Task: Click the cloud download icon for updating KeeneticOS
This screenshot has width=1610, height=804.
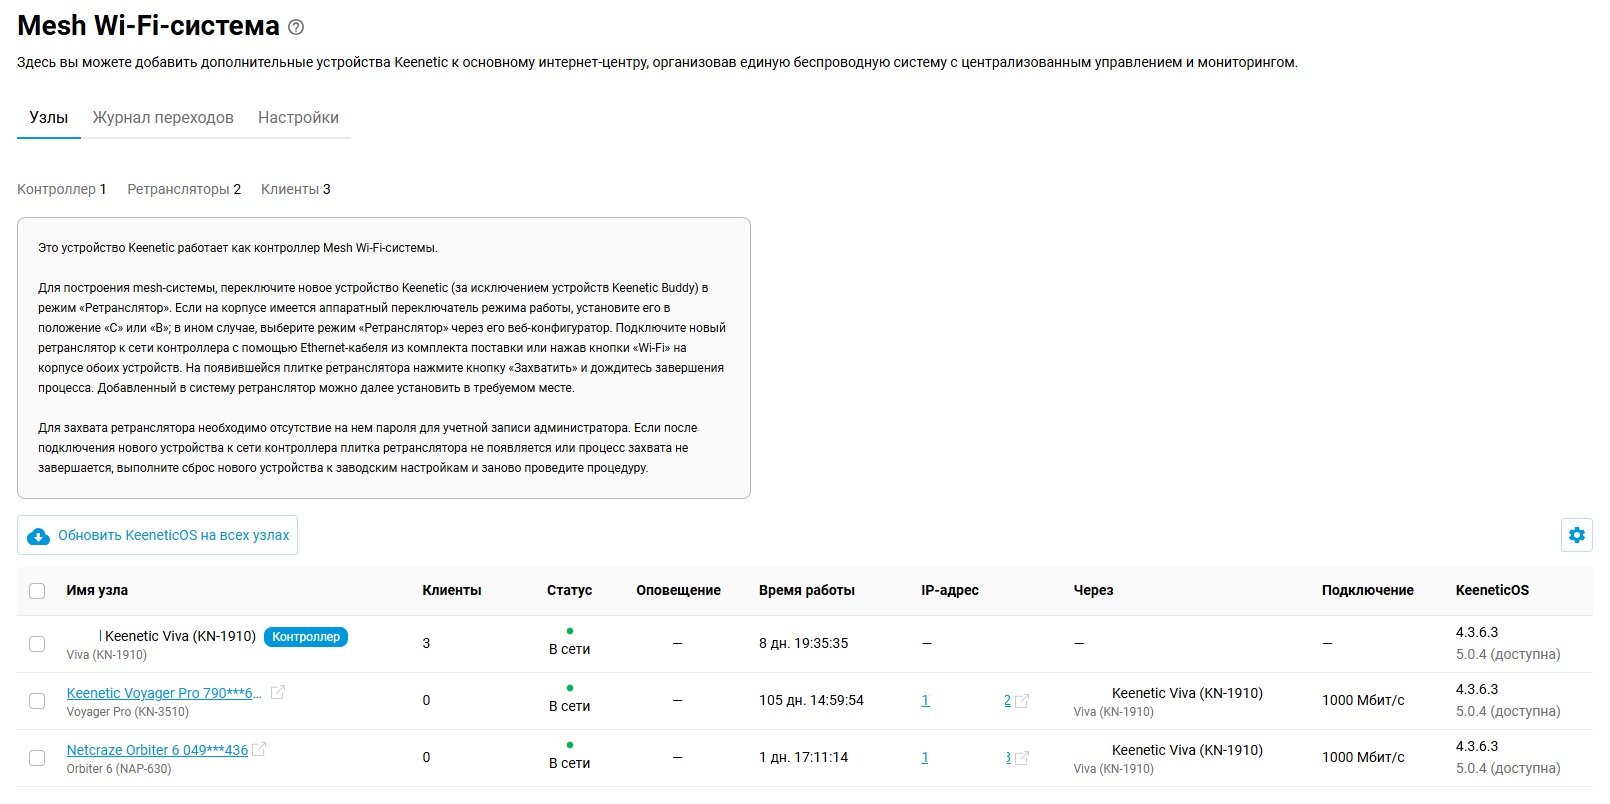Action: pyautogui.click(x=38, y=536)
